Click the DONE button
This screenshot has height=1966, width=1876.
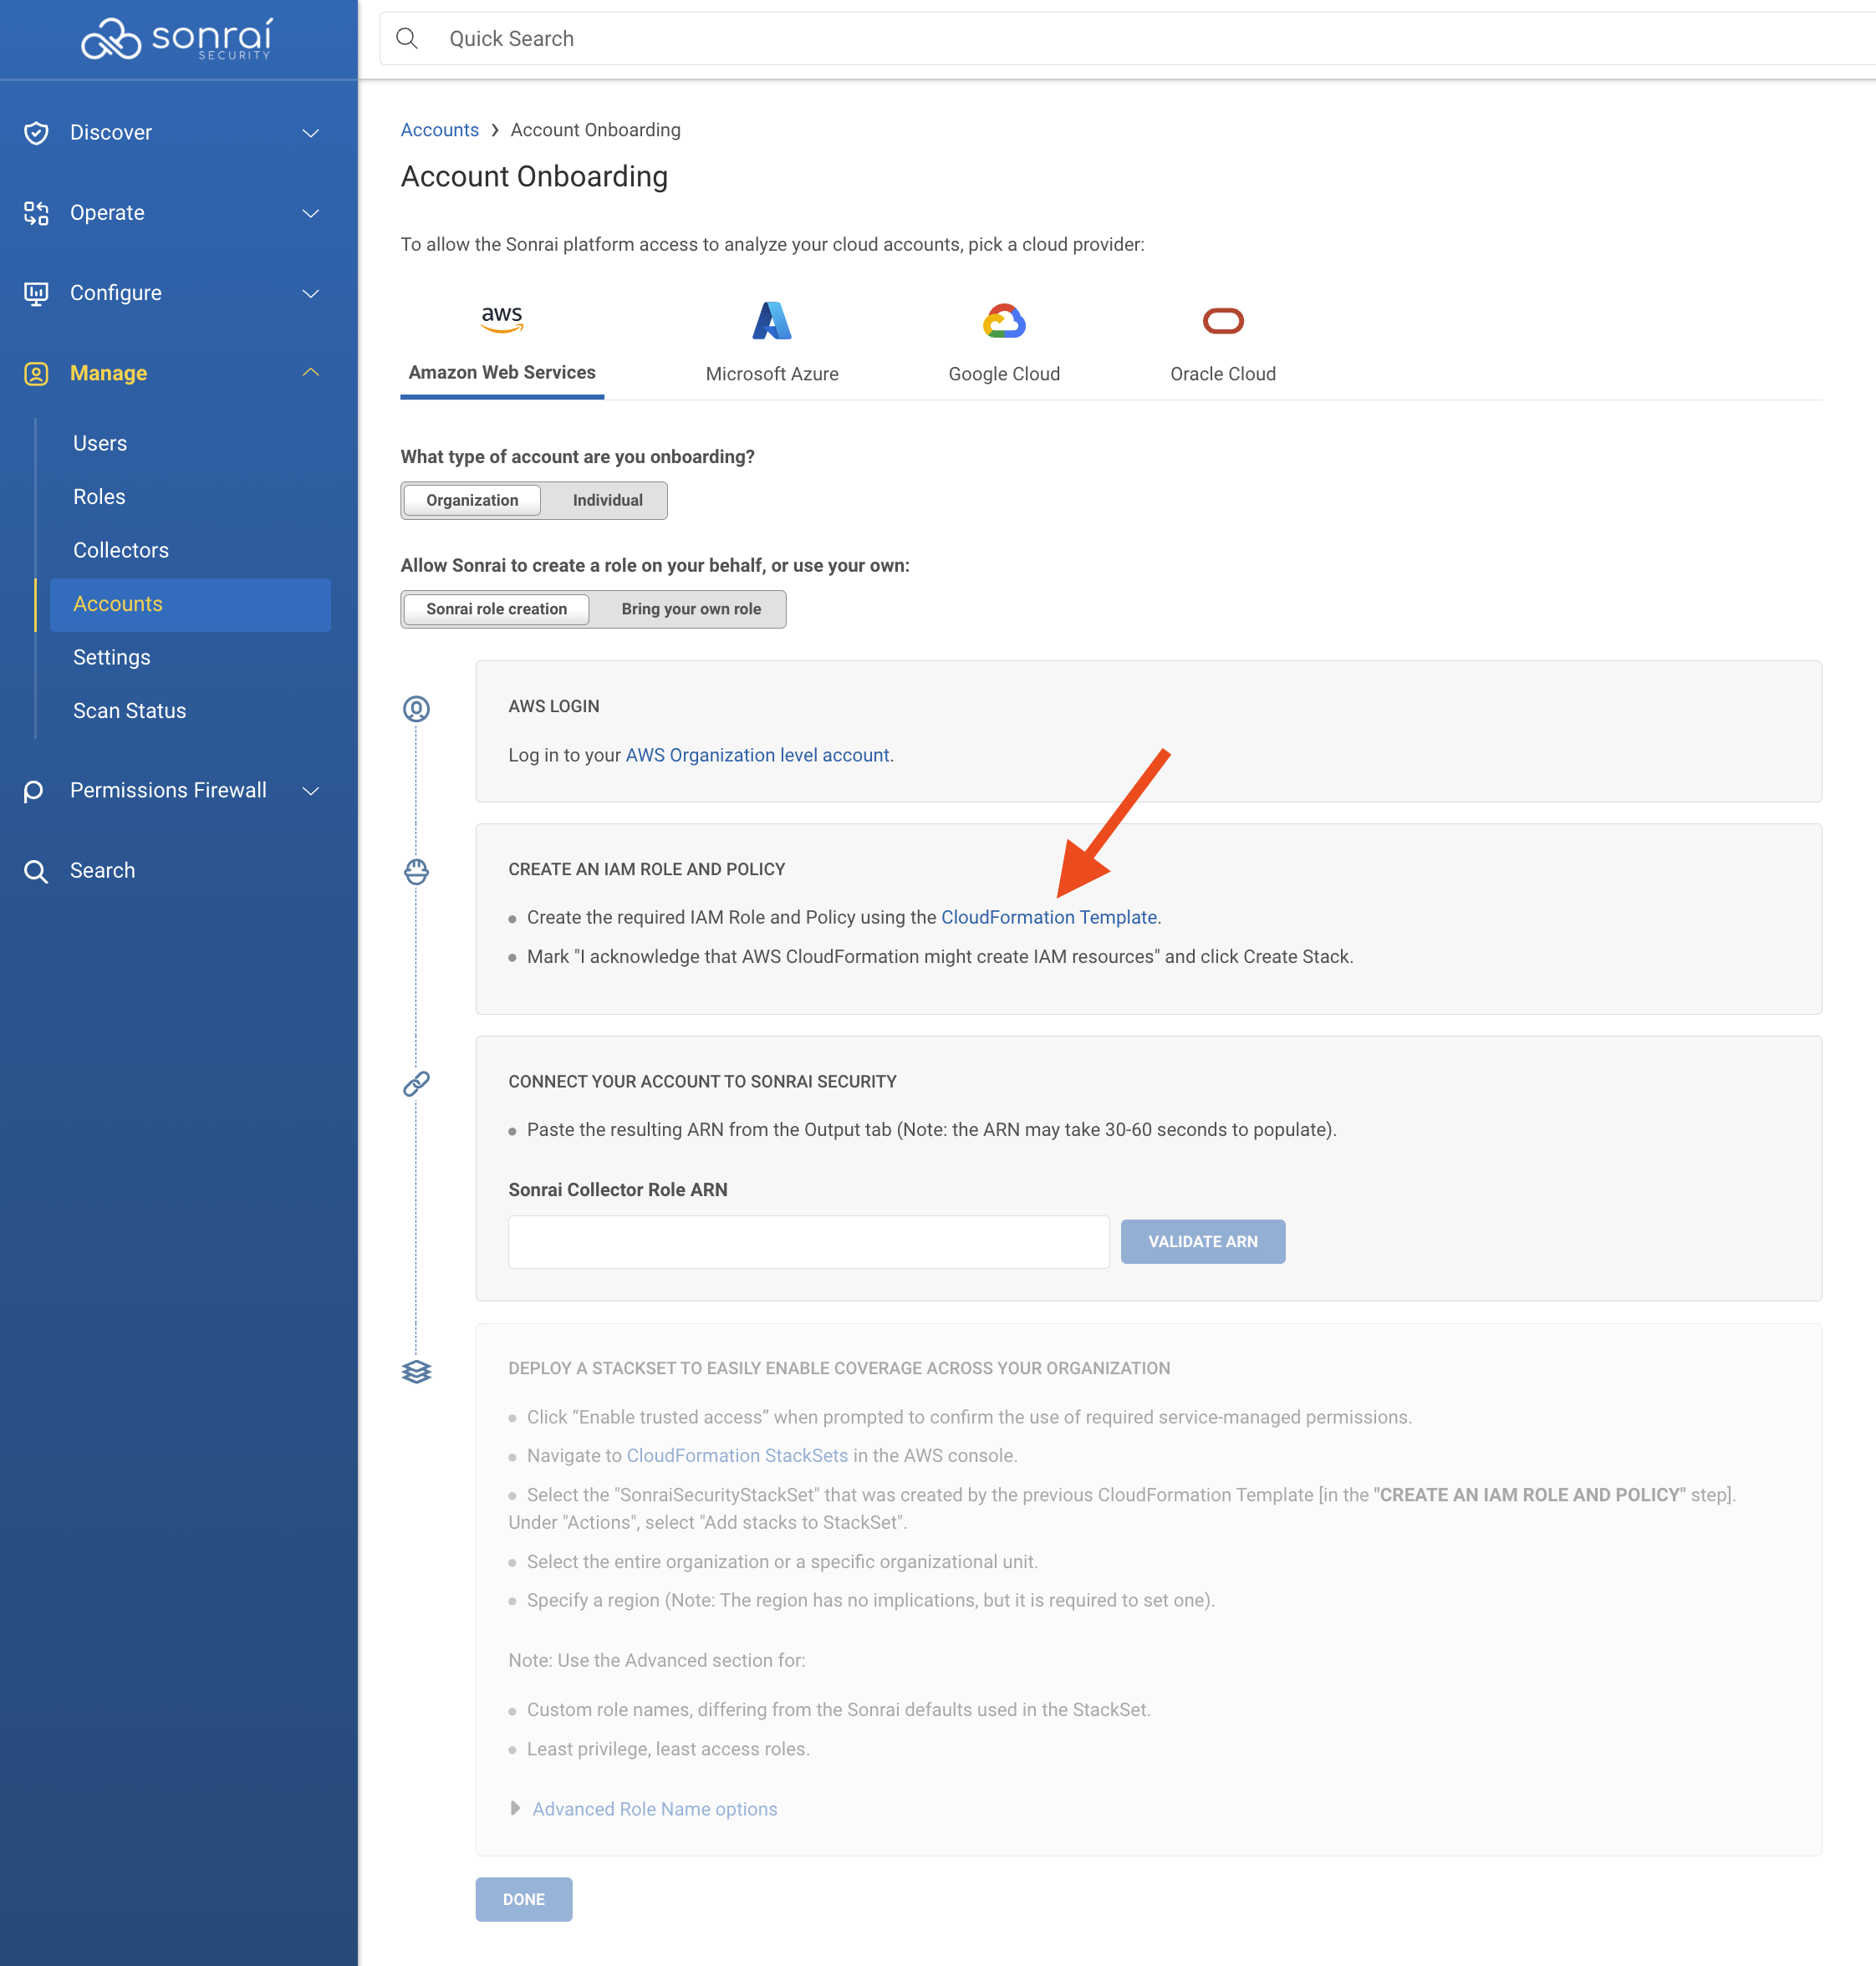point(524,1899)
